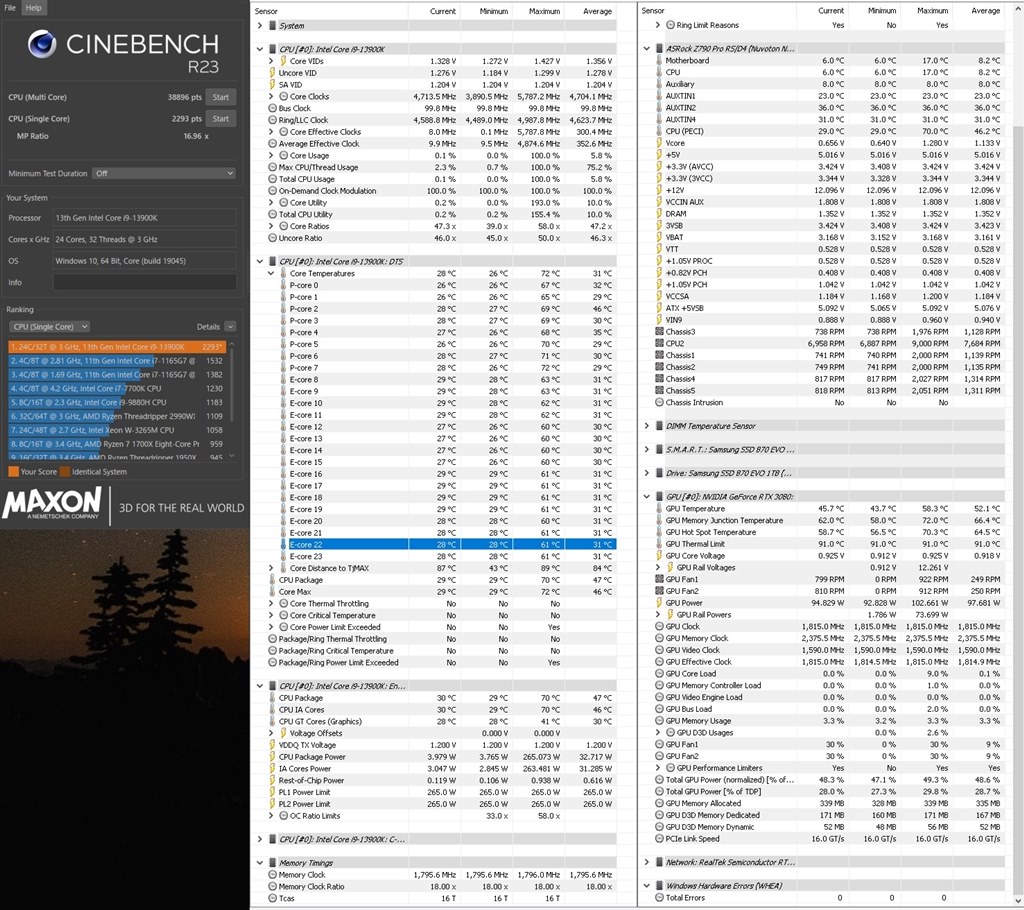Viewport: 1024px width, 910px height.
Task: Collapse the Core Temperatures tree
Action: [x=271, y=274]
